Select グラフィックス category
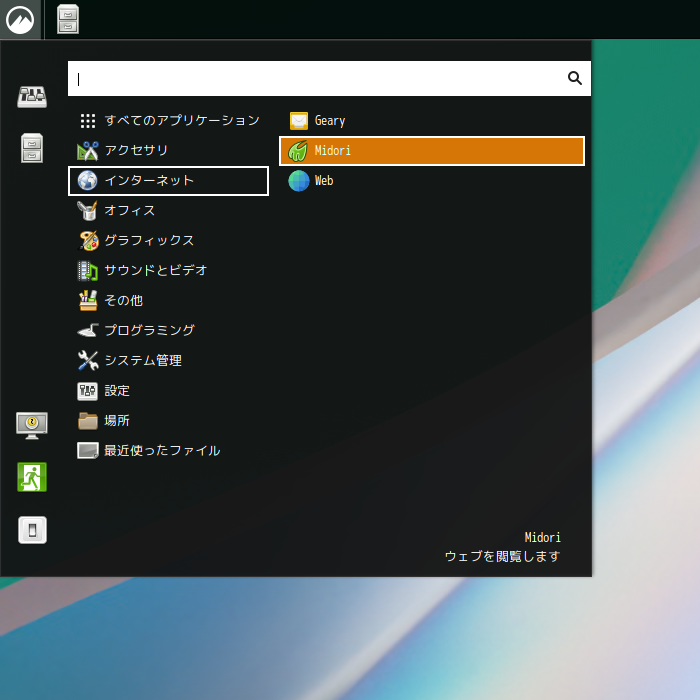 click(168, 241)
